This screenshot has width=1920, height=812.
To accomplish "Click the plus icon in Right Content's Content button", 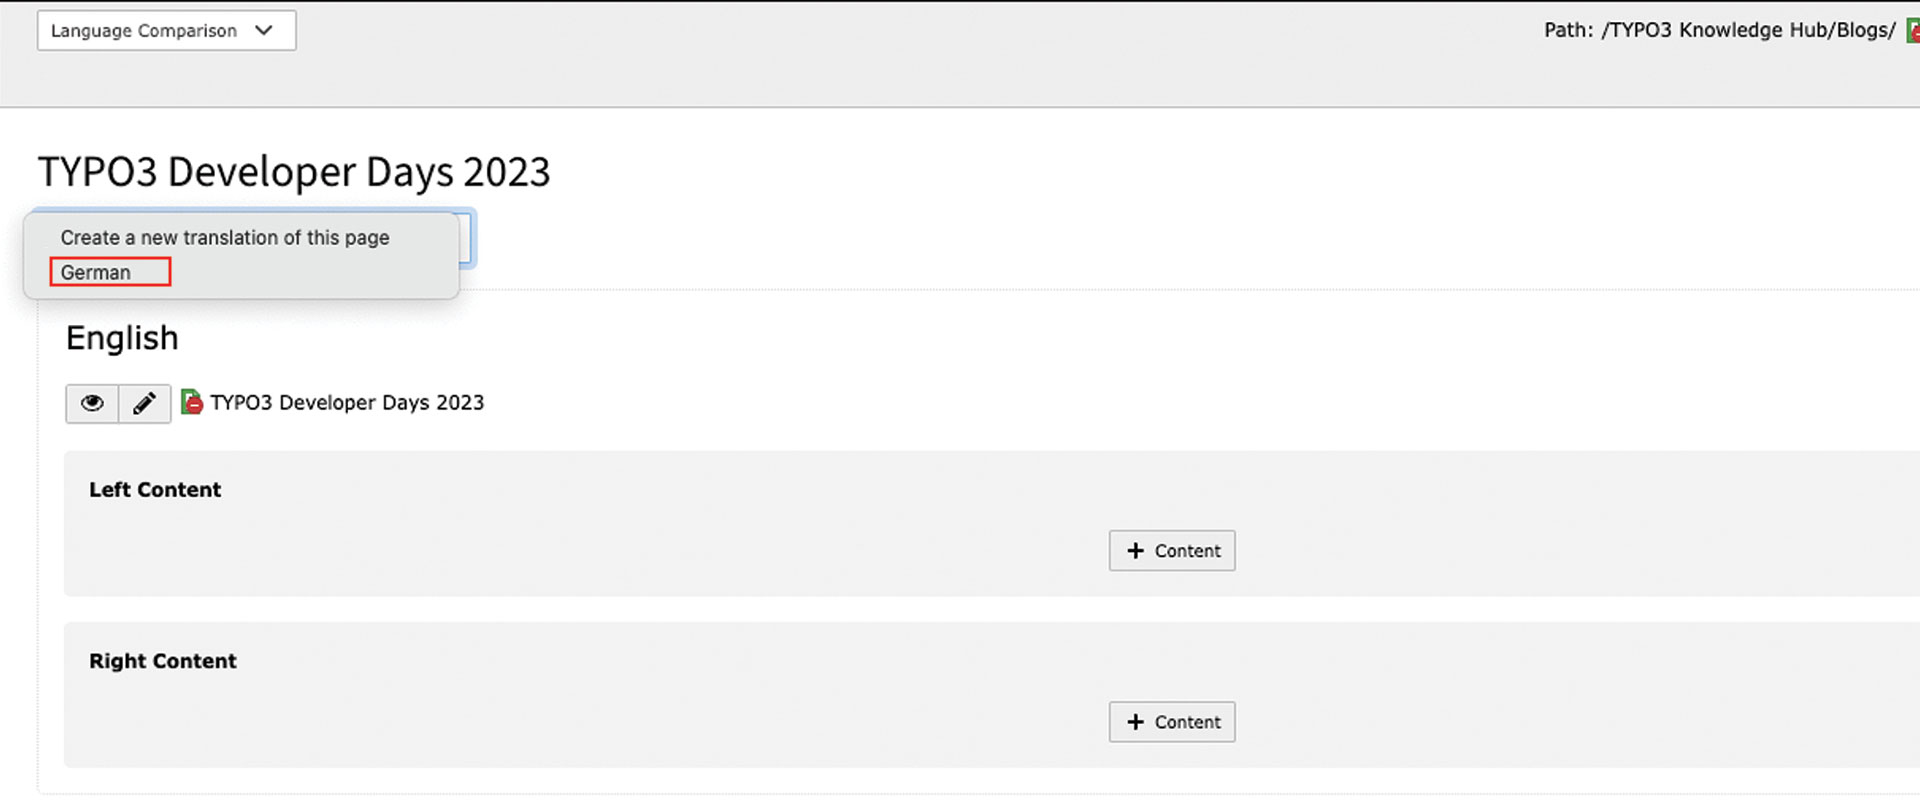I will point(1135,721).
